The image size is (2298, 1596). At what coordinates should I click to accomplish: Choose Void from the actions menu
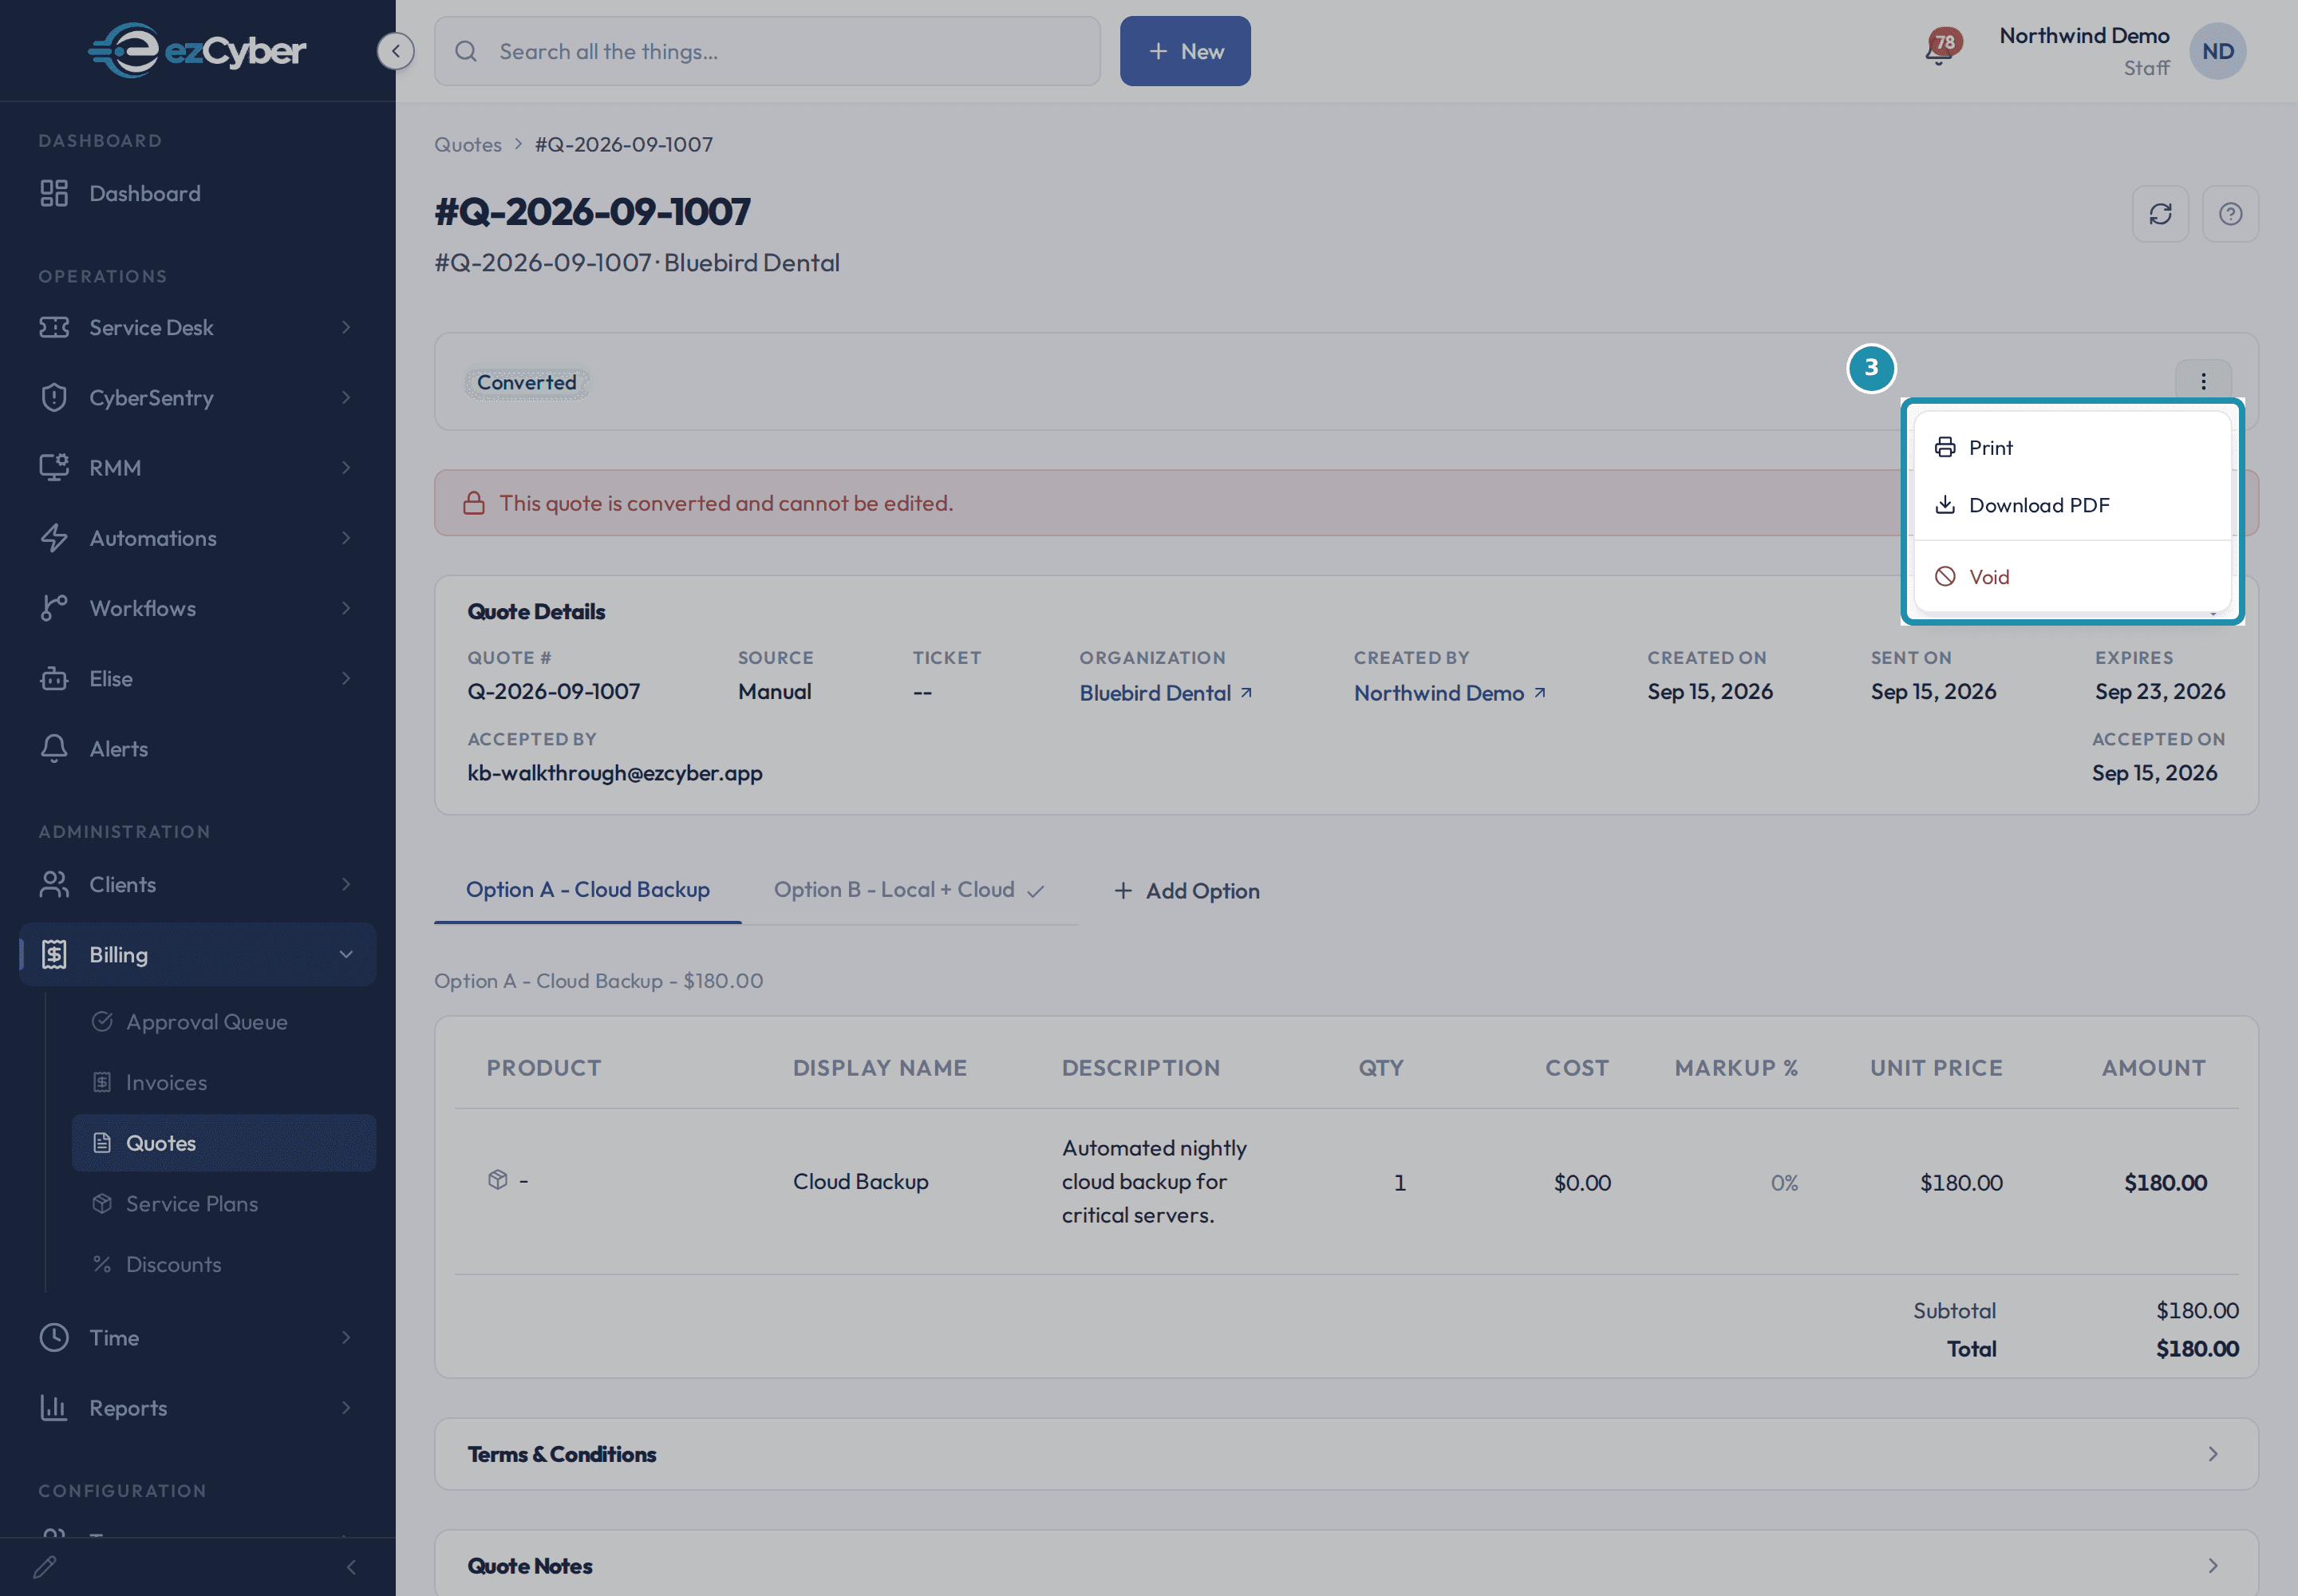[2072, 577]
